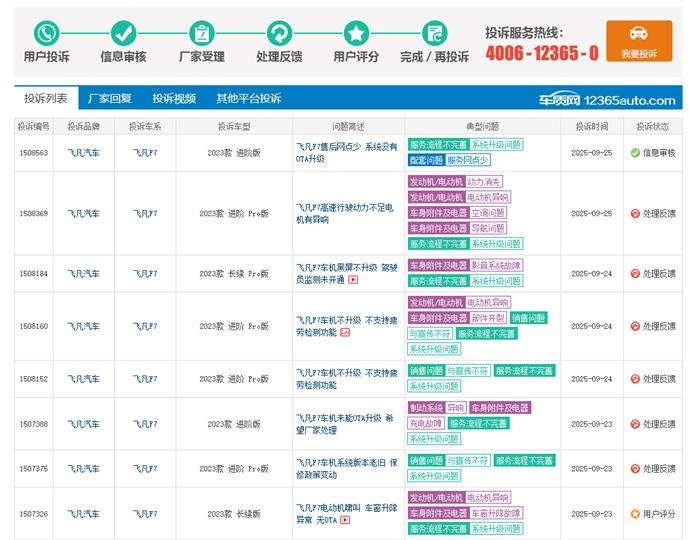Click the 完成/再投诉 document step icon
This screenshot has height=540, width=700.
434,32
